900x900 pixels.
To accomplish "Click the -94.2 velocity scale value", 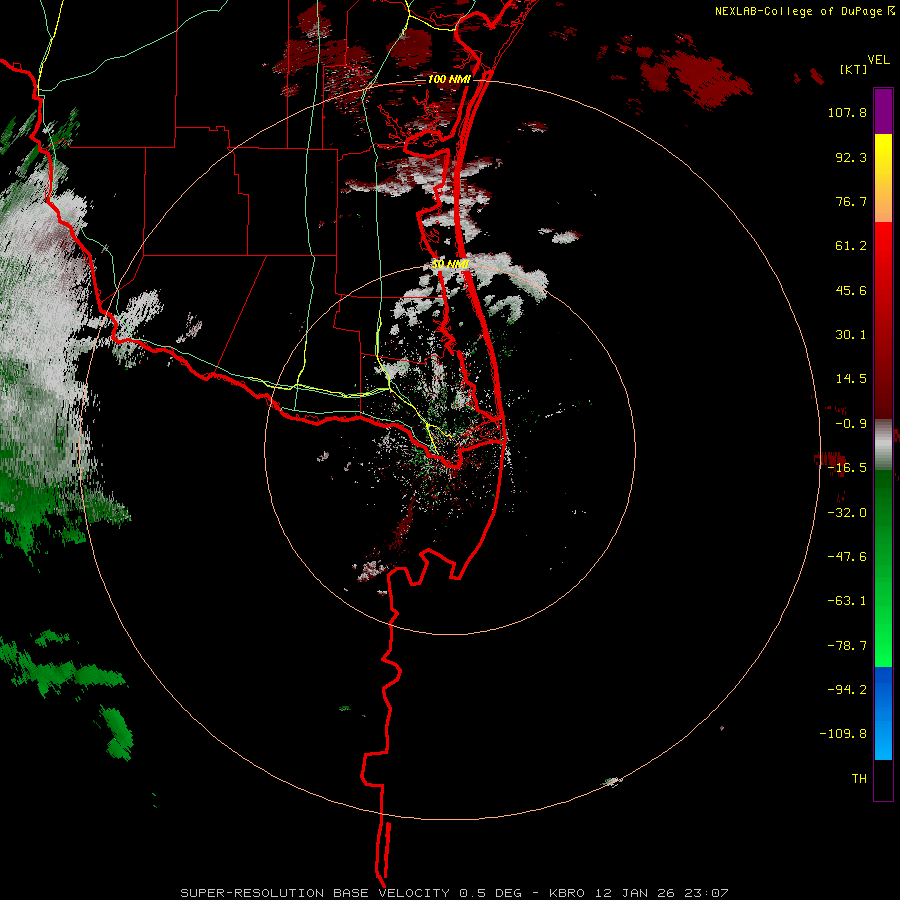I will 847,689.
